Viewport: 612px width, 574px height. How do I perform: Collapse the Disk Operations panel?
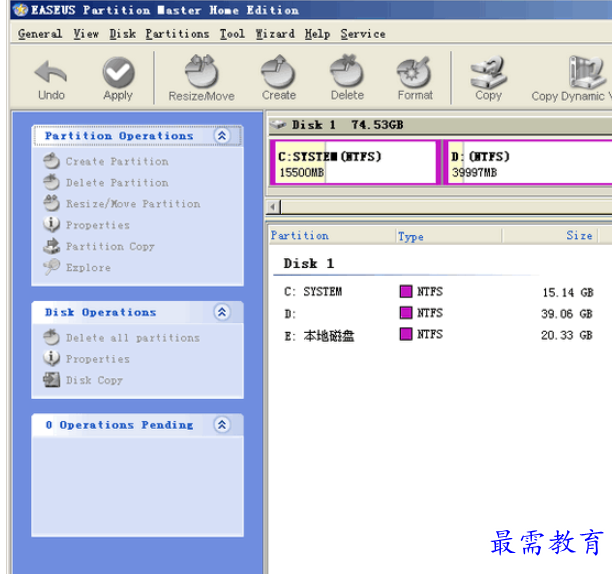coord(222,312)
